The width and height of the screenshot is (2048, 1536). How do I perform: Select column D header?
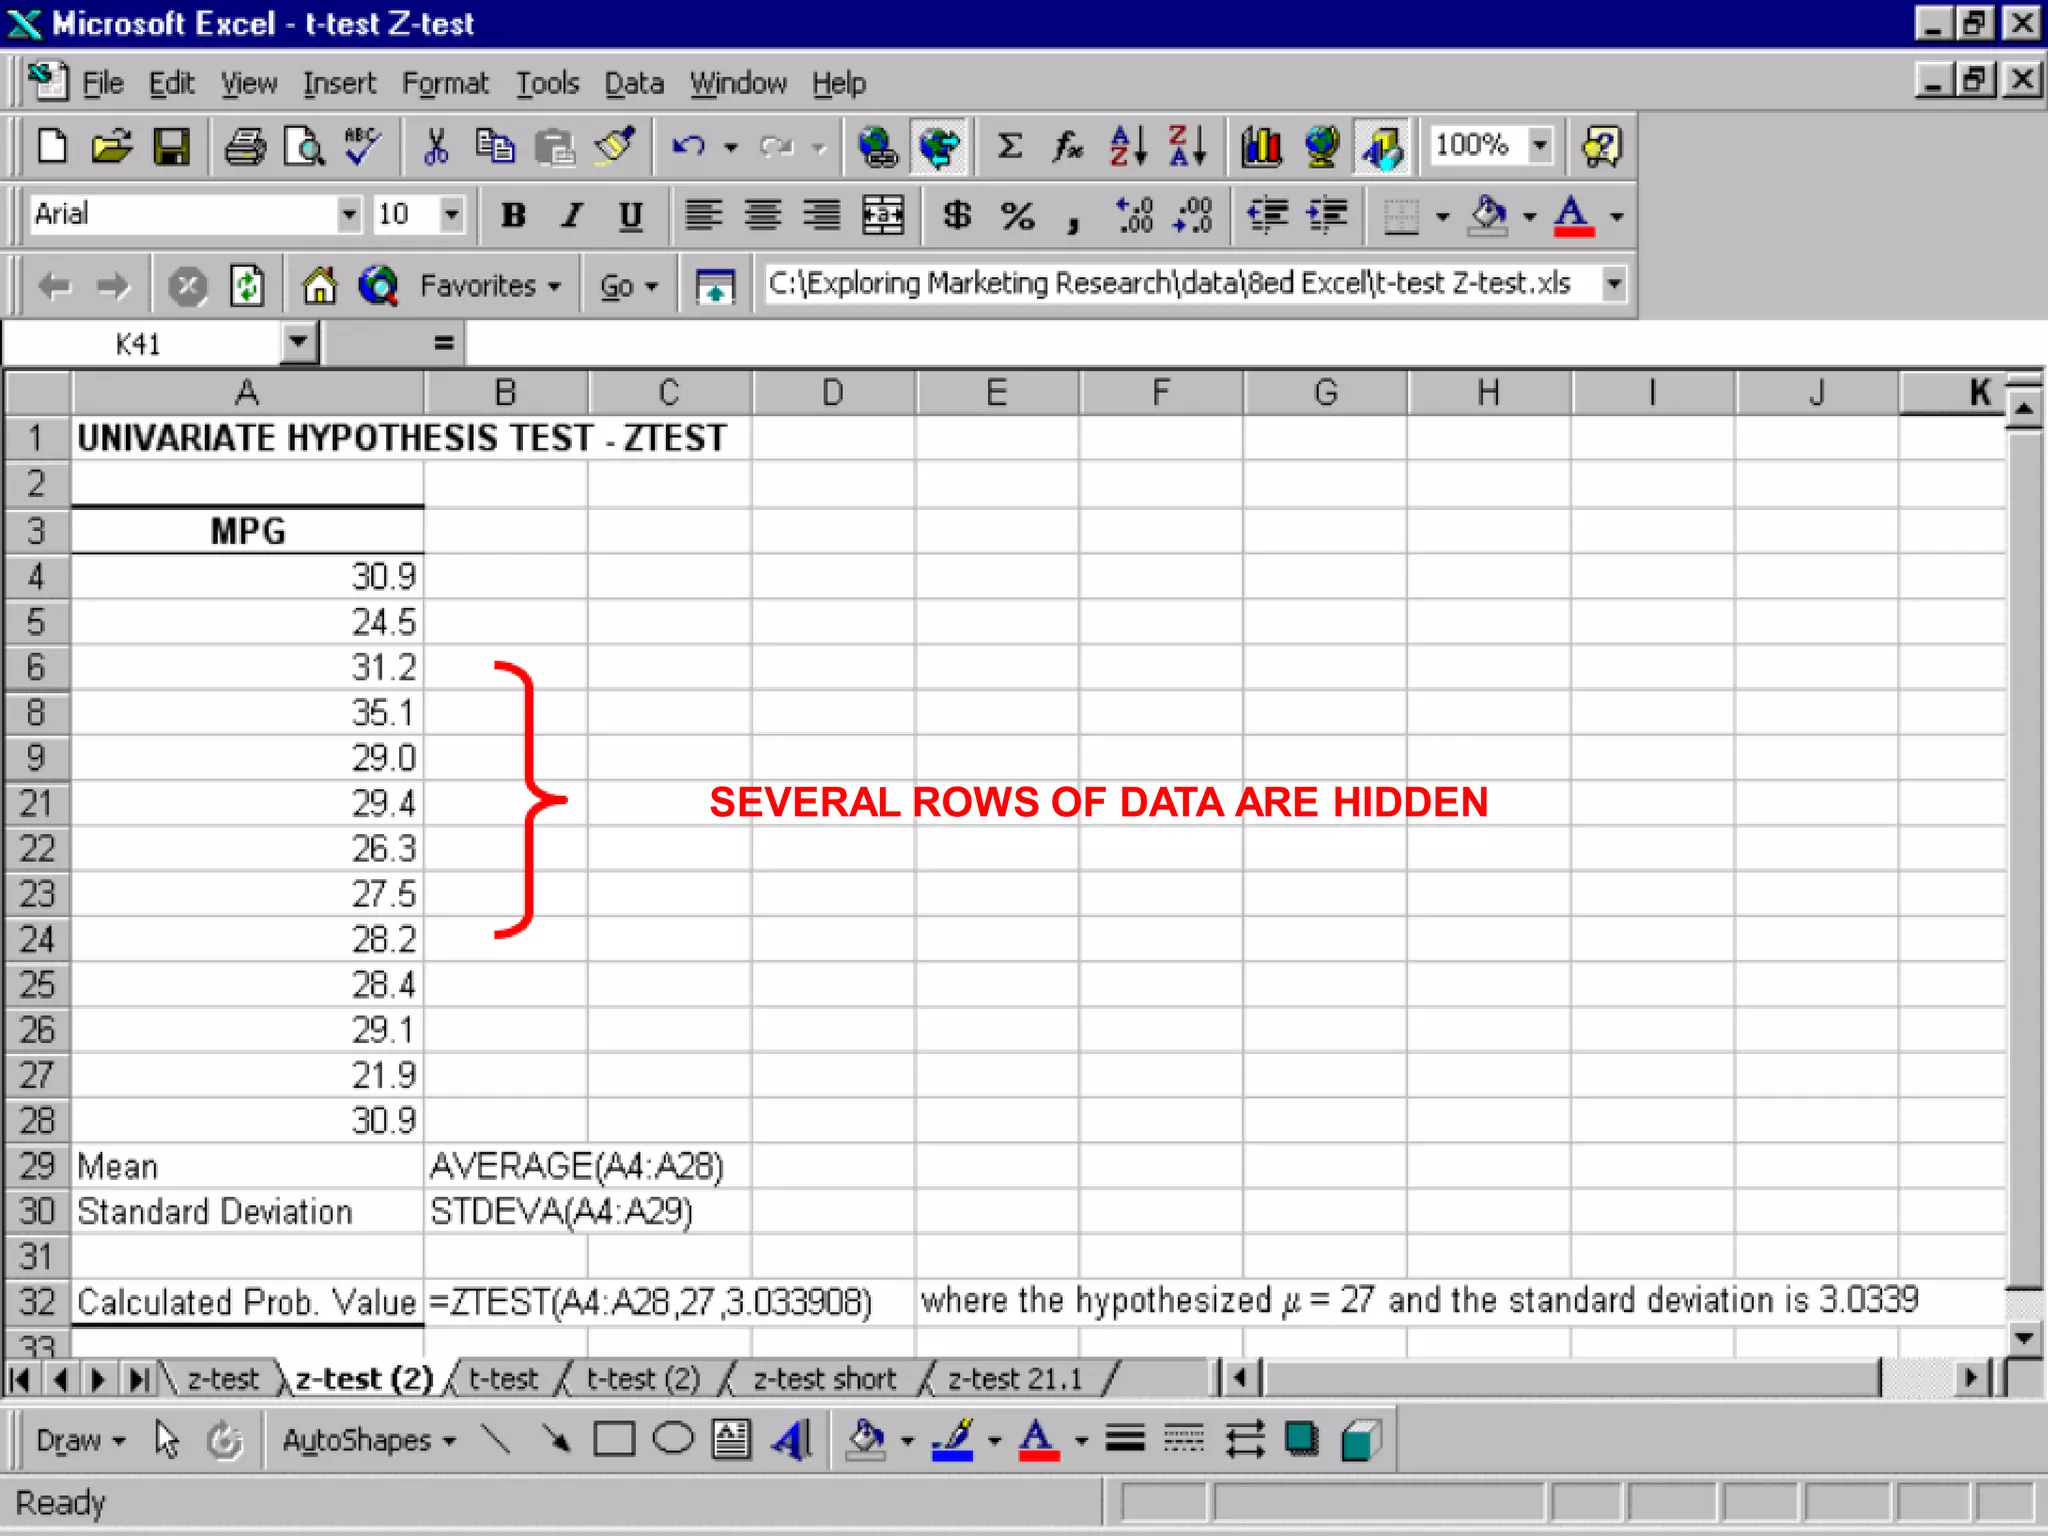[833, 393]
